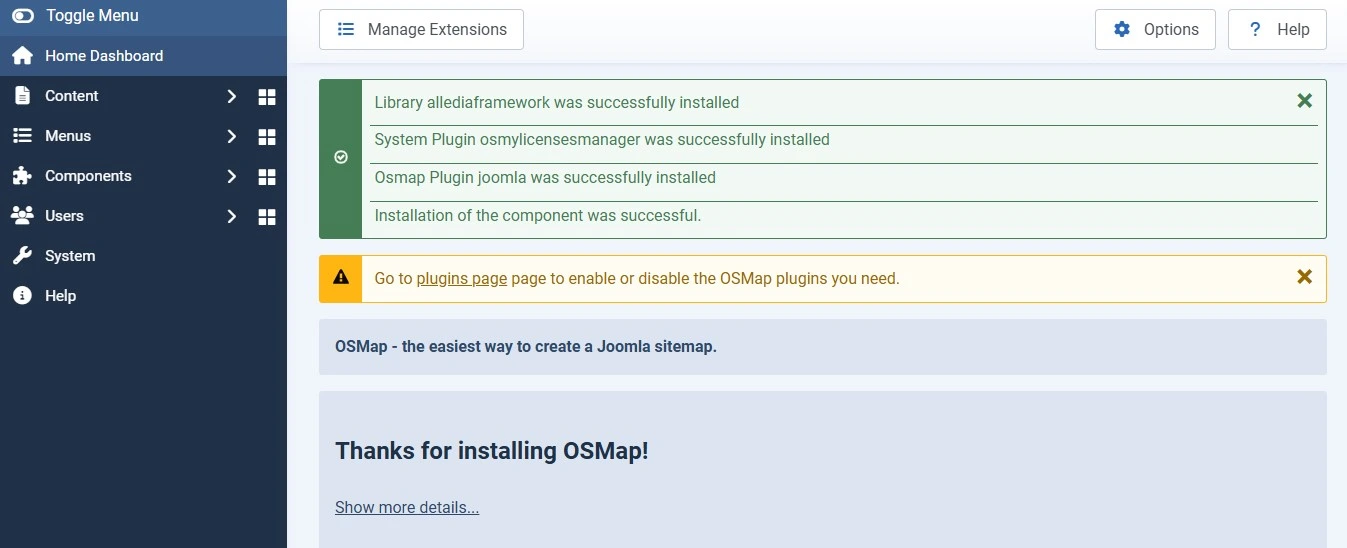Expand Content submenu chevron

(231, 96)
